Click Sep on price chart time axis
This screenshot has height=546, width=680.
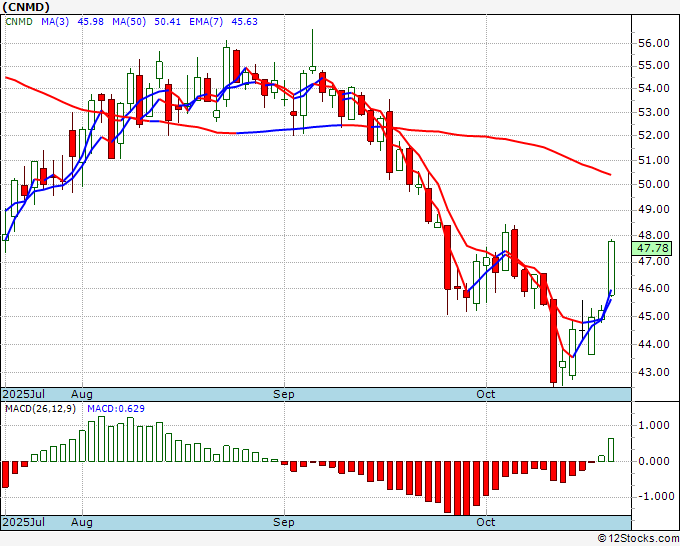284,394
